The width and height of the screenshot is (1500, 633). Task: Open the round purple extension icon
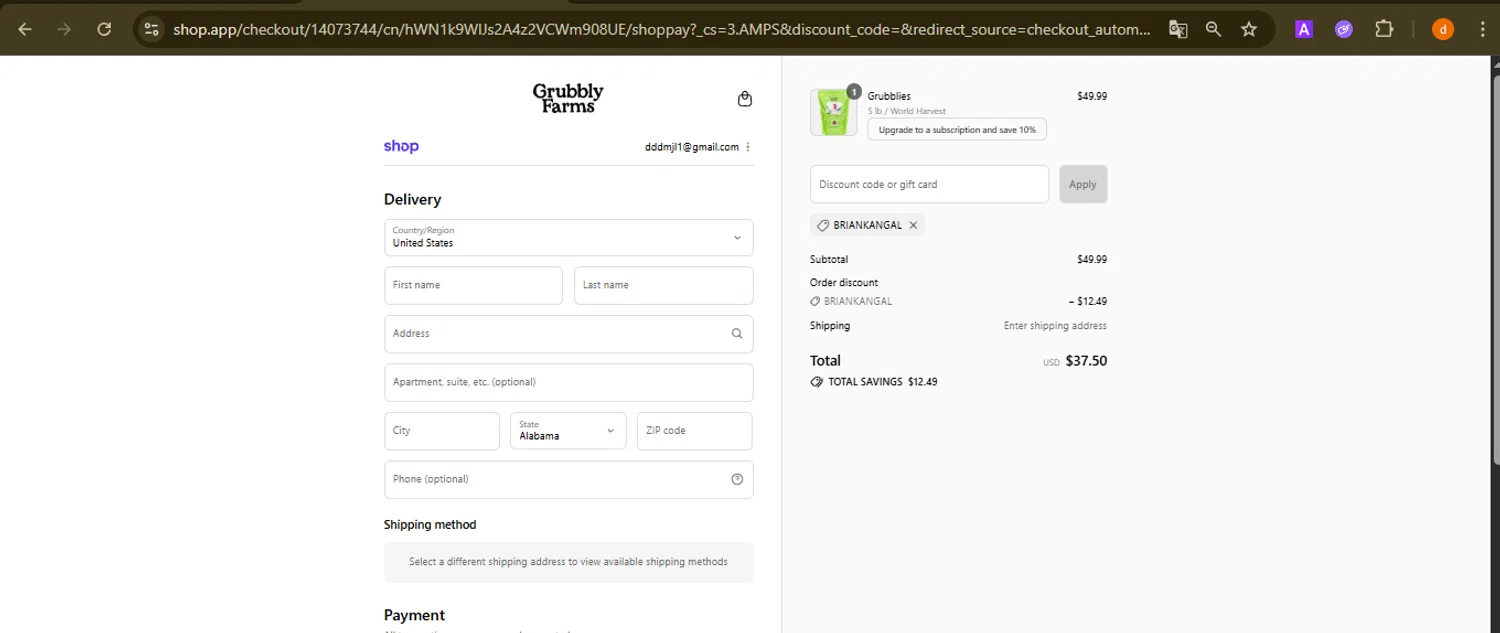coord(1344,29)
